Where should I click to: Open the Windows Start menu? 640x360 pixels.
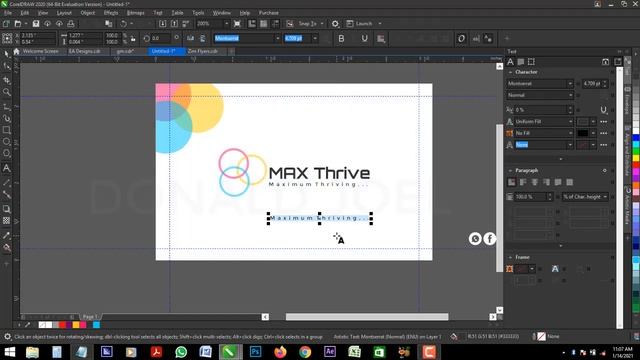pyautogui.click(x=9, y=351)
